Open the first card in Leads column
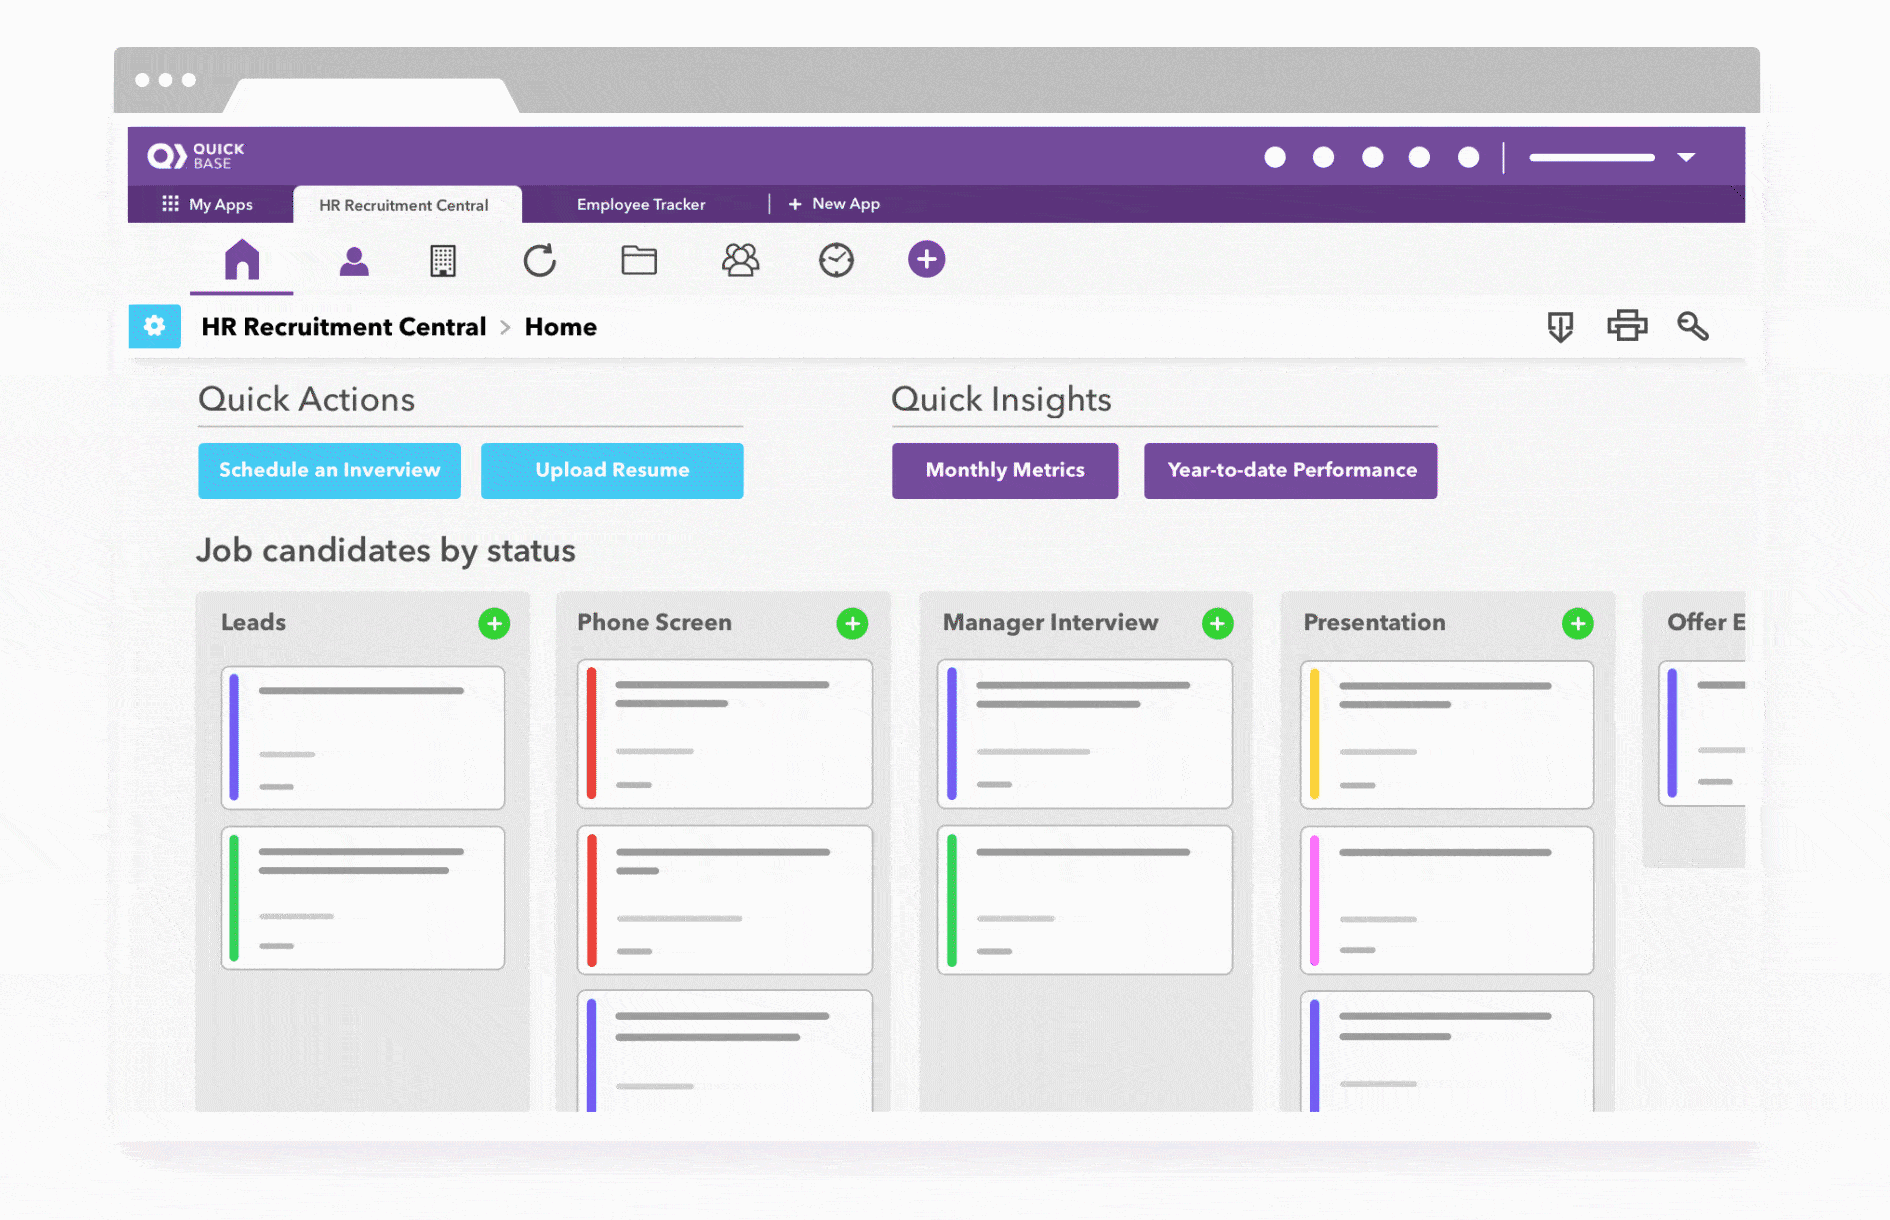This screenshot has height=1220, width=1890. click(x=363, y=738)
